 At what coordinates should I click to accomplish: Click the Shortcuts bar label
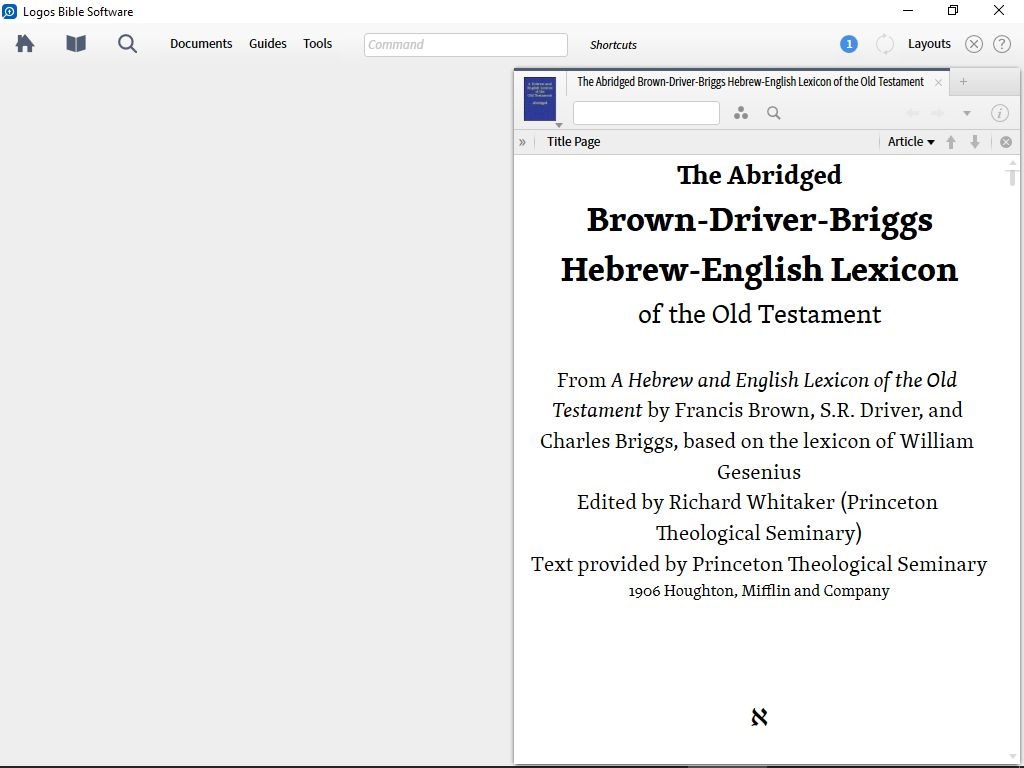613,45
